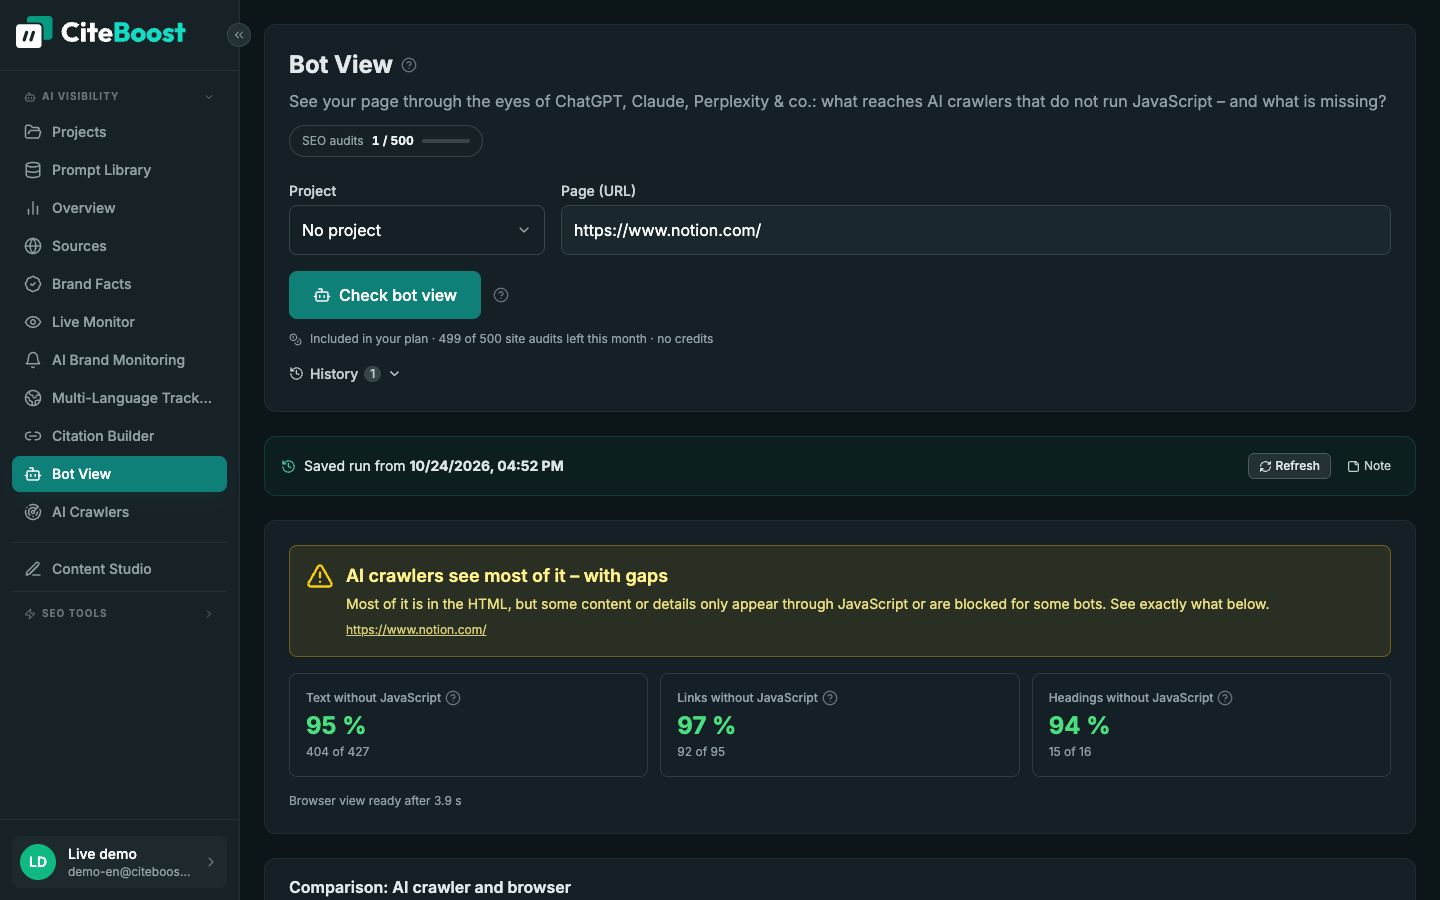Open Multi-Language Tracking page
This screenshot has height=900, width=1440.
pyautogui.click(x=119, y=398)
